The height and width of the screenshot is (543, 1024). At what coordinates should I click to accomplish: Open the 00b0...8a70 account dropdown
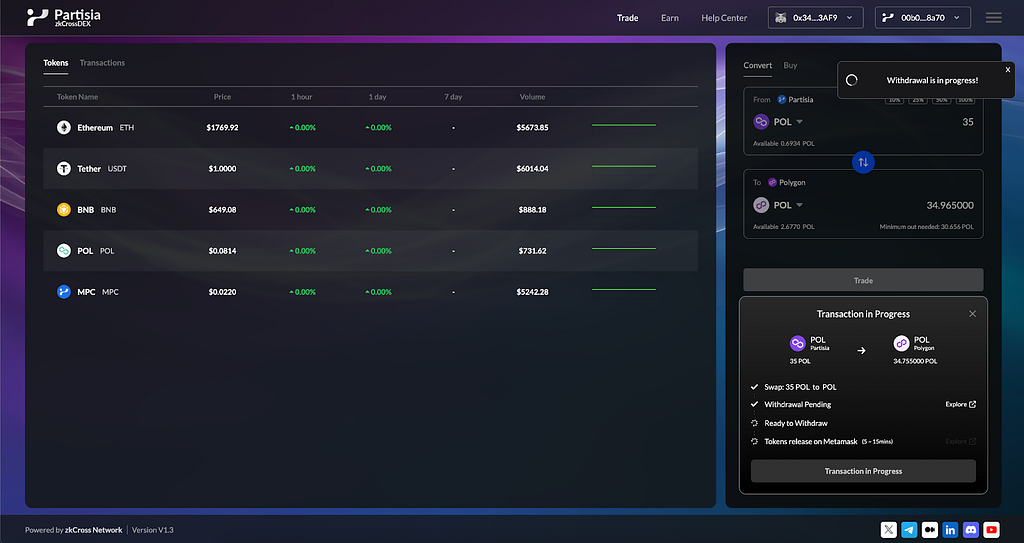tap(923, 18)
